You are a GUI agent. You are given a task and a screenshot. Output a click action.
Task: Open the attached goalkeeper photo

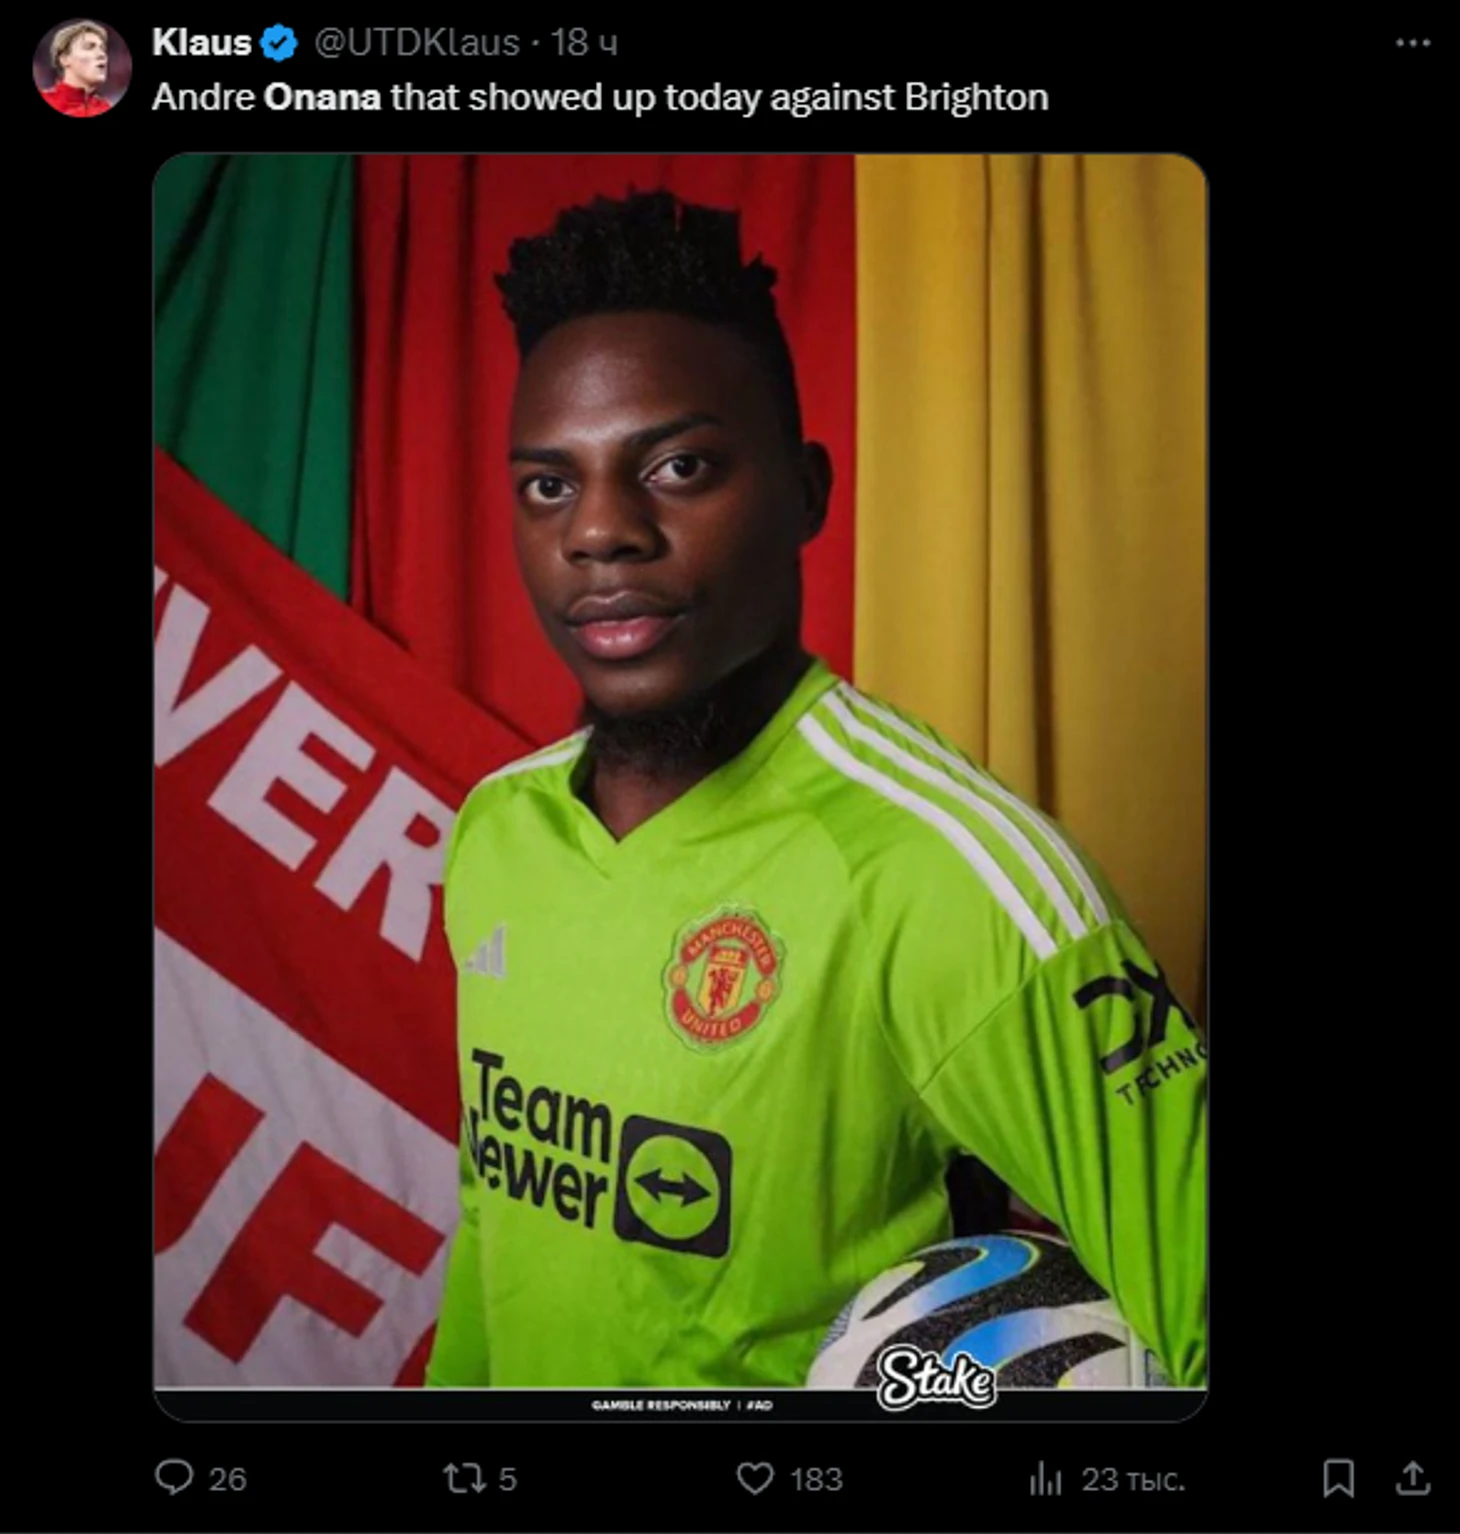pos(680,787)
